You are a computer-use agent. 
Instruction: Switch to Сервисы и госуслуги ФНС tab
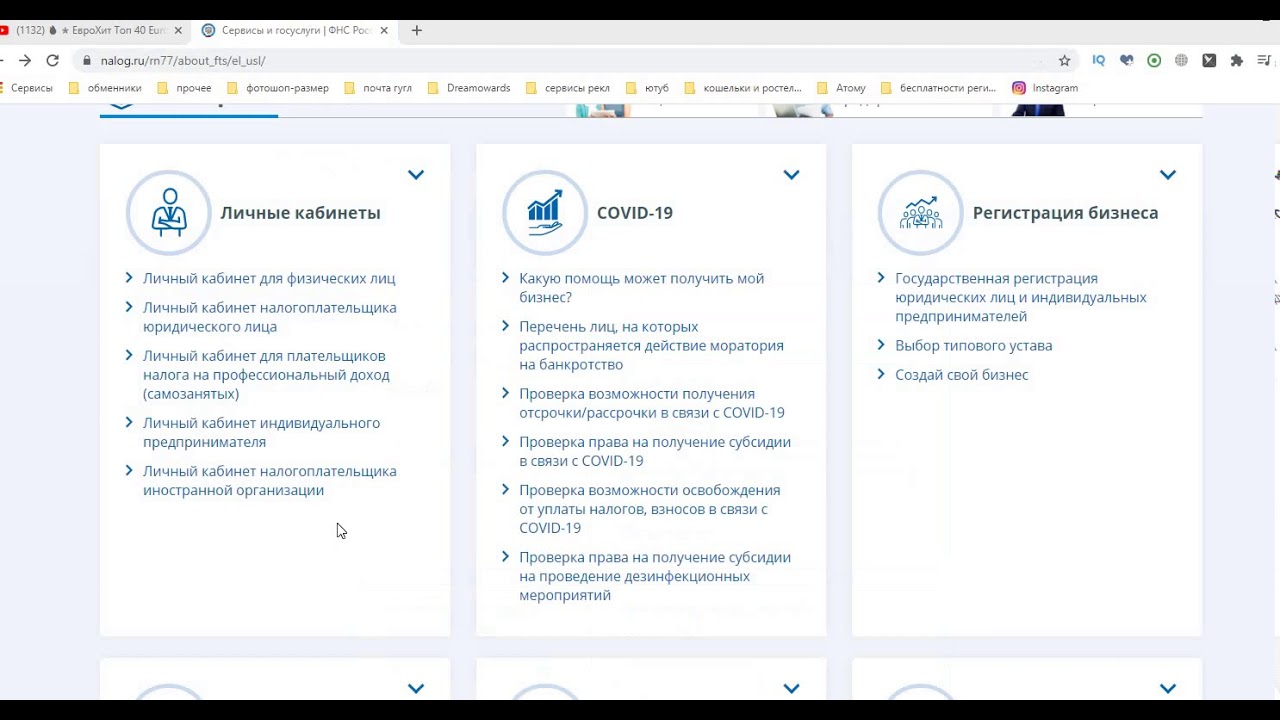[x=295, y=31]
